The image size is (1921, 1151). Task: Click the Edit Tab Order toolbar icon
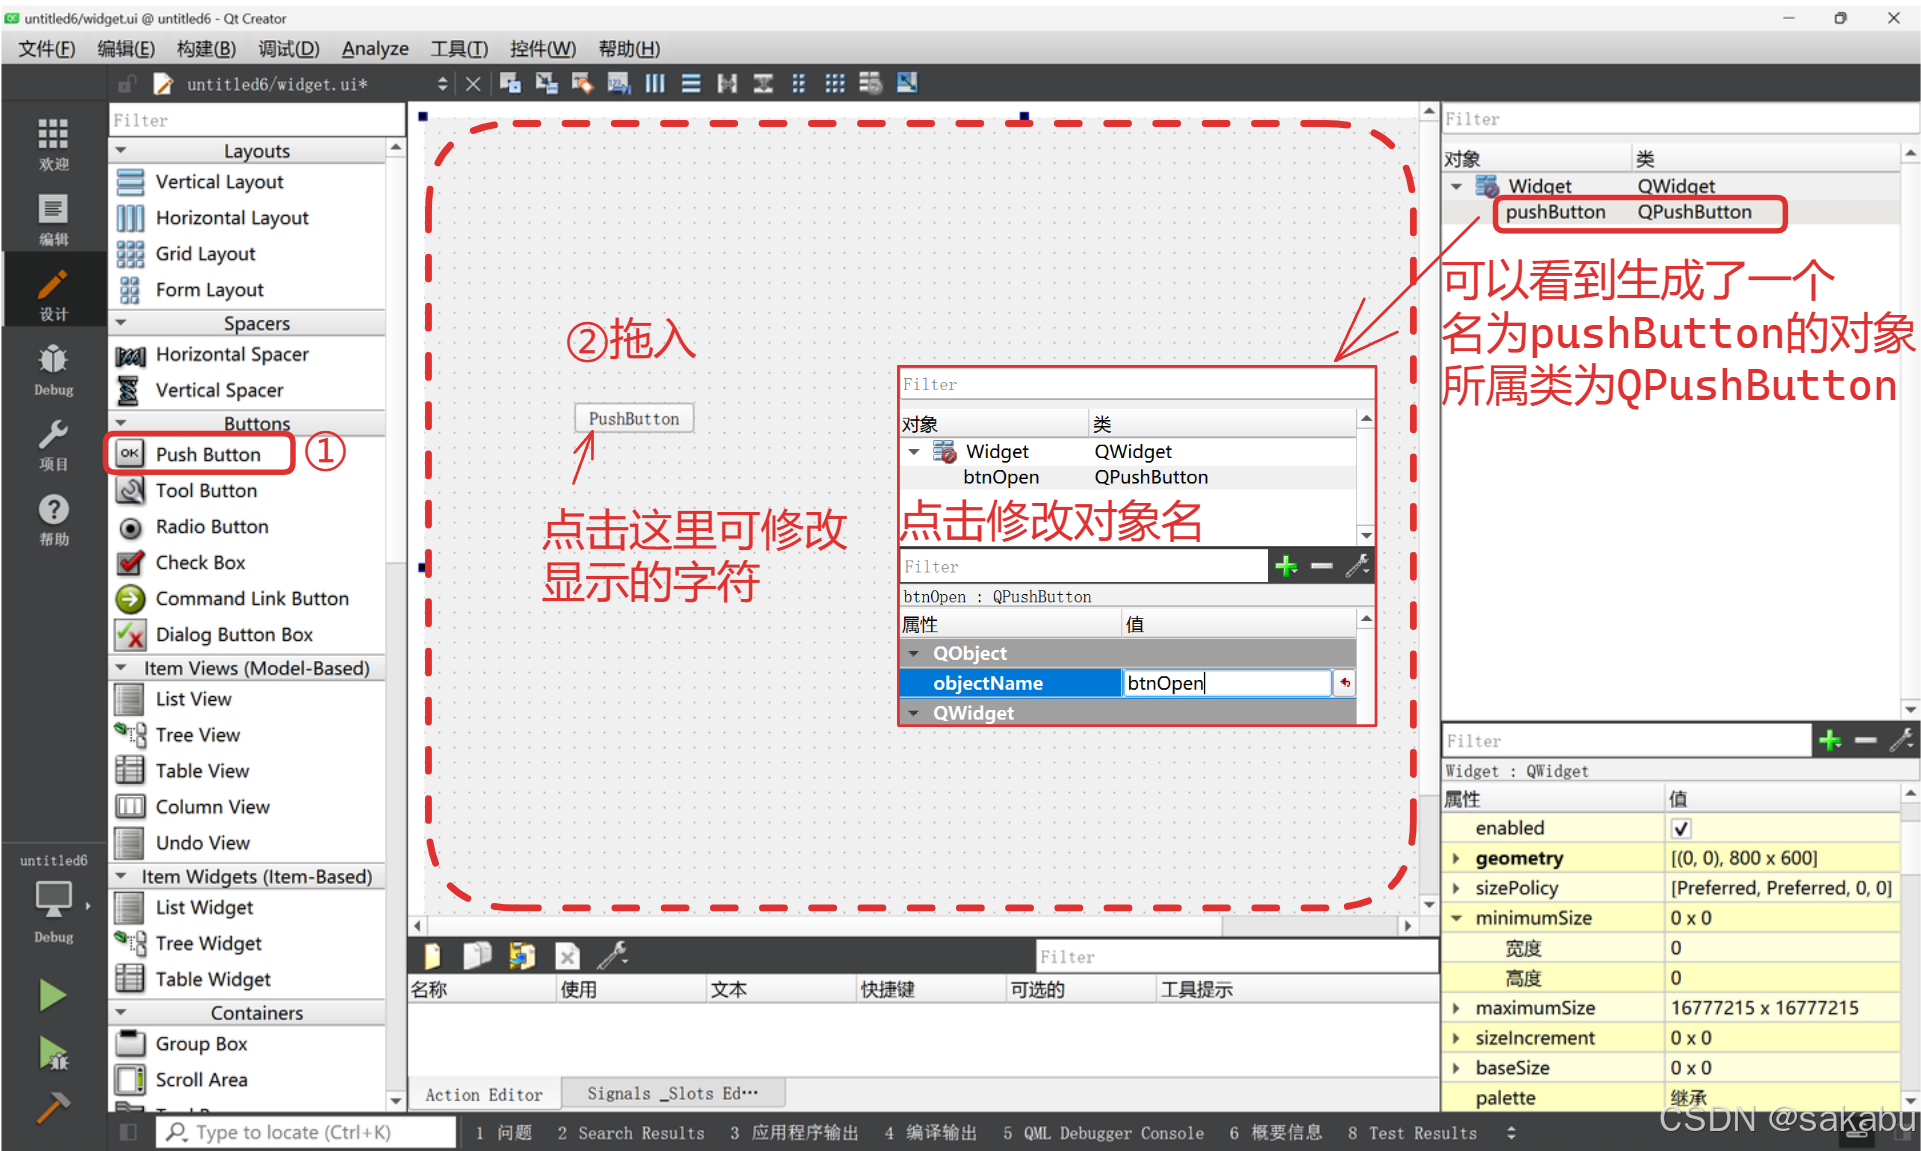click(x=618, y=84)
